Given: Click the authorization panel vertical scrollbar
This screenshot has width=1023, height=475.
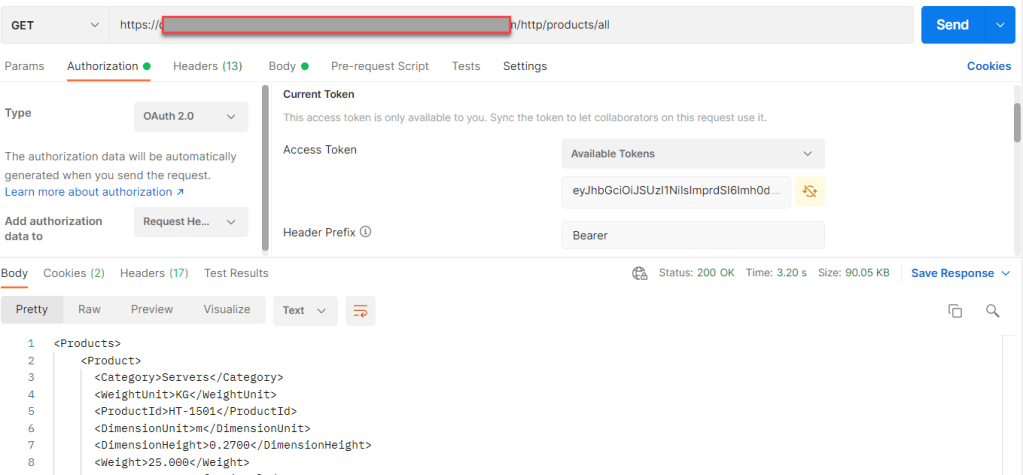Looking at the screenshot, I should [x=1017, y=130].
